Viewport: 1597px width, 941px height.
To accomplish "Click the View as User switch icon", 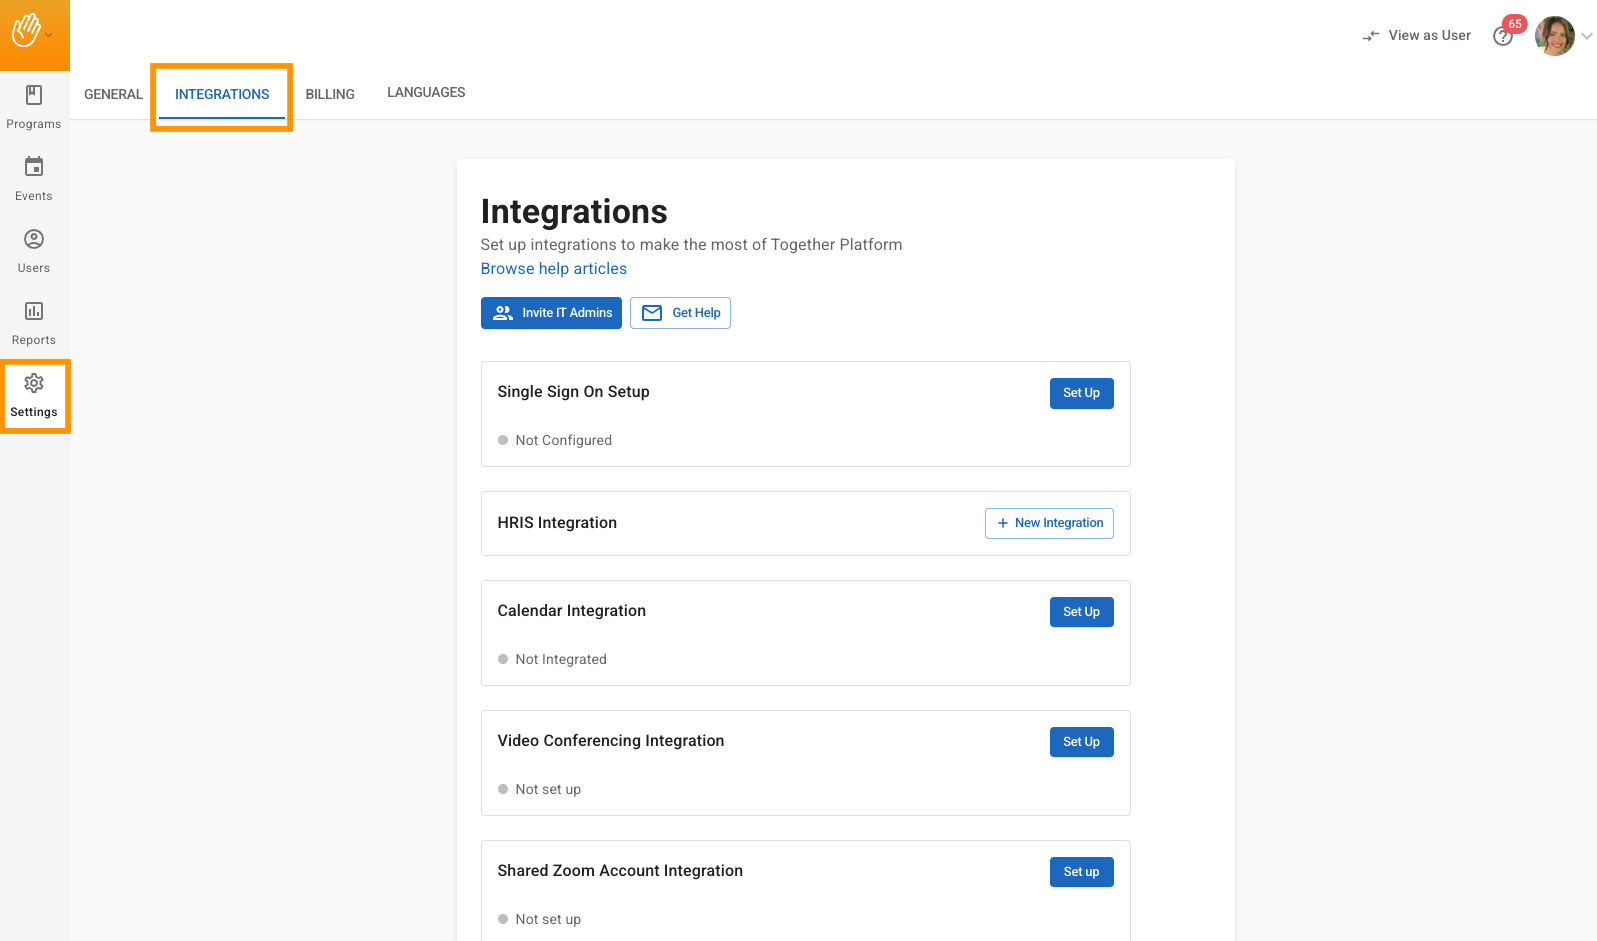I will pos(1371,36).
